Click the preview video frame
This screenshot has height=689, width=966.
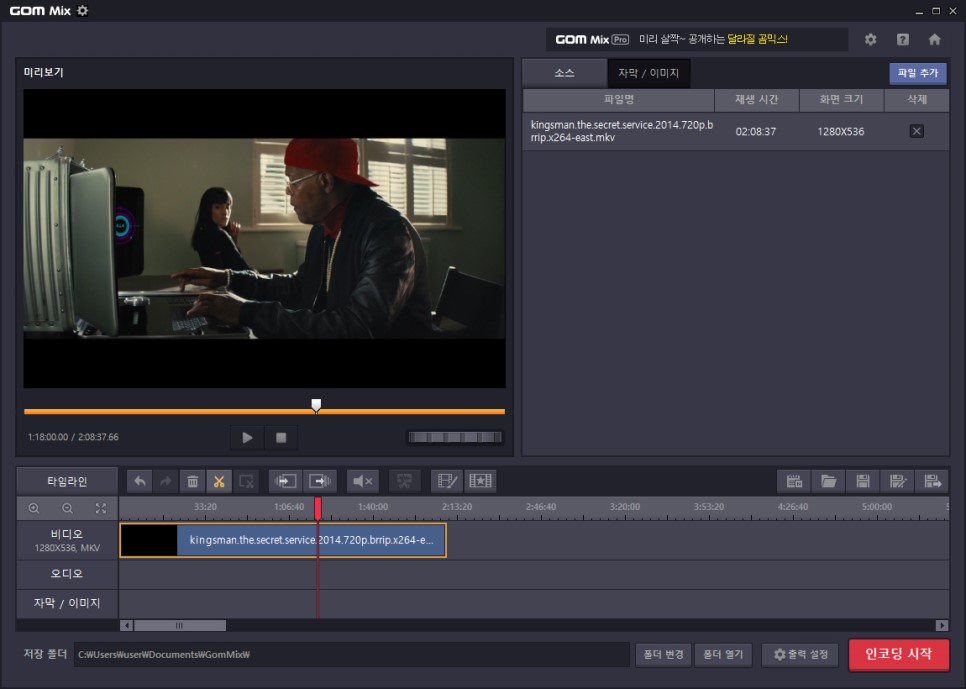click(264, 238)
